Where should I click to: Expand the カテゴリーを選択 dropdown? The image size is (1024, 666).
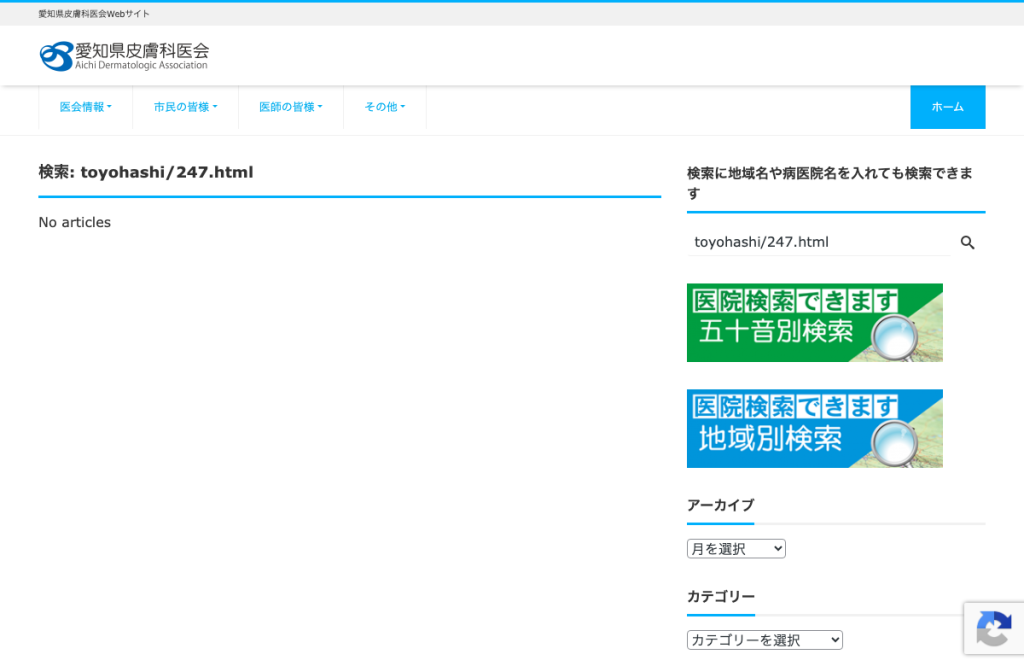[x=765, y=640]
